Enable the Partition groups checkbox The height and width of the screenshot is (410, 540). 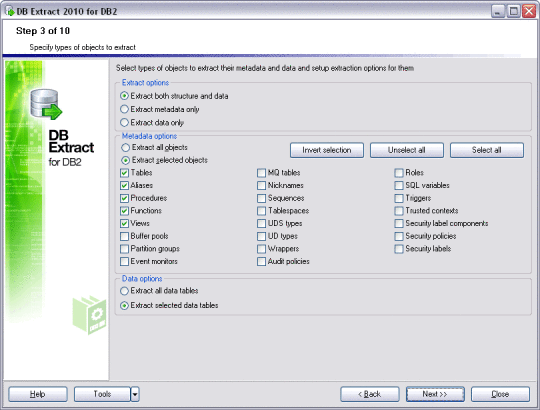[x=124, y=249]
